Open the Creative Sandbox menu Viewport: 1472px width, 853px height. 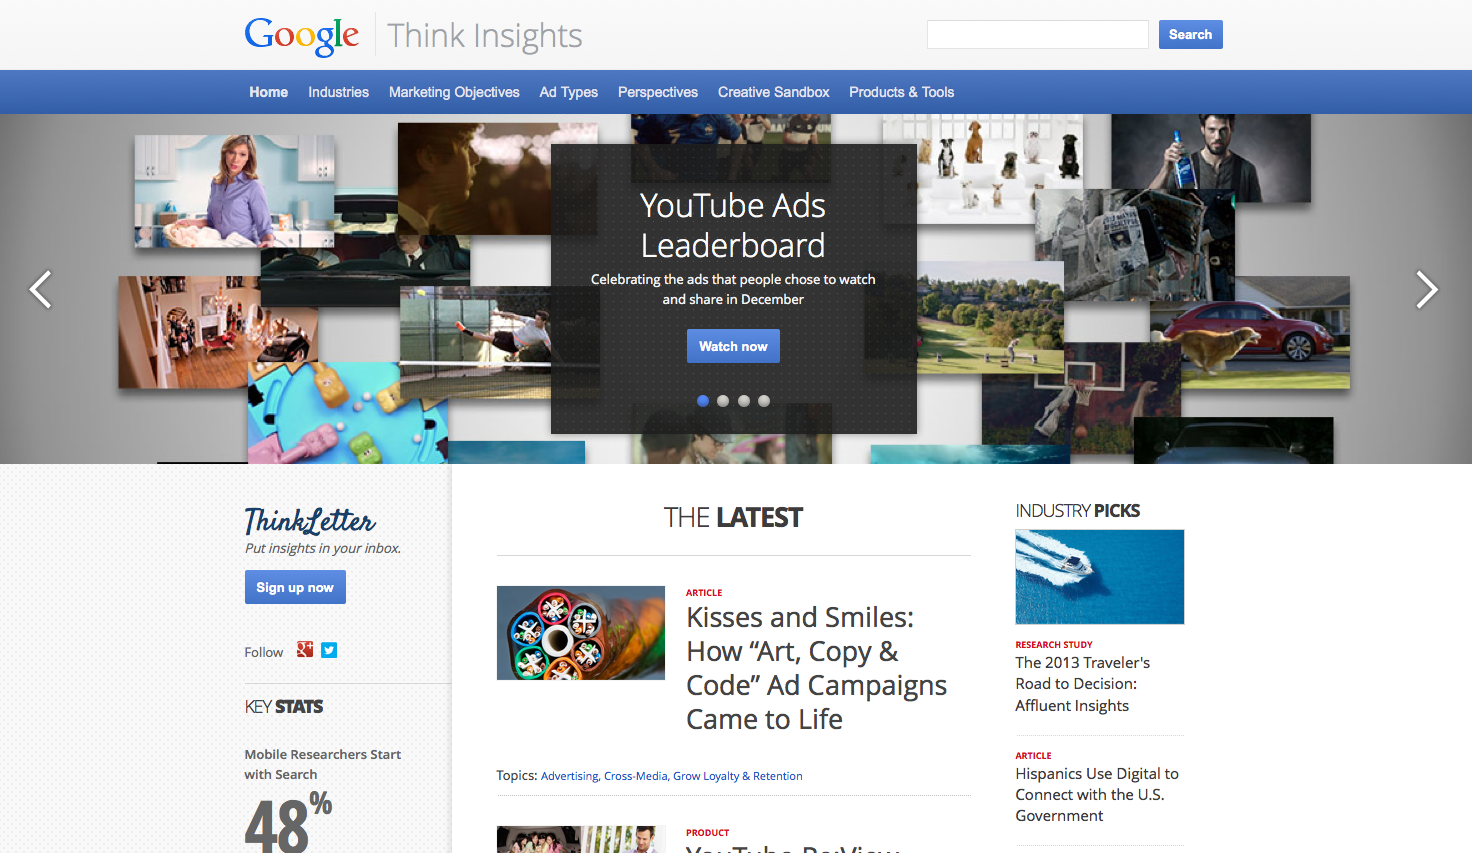coord(774,92)
